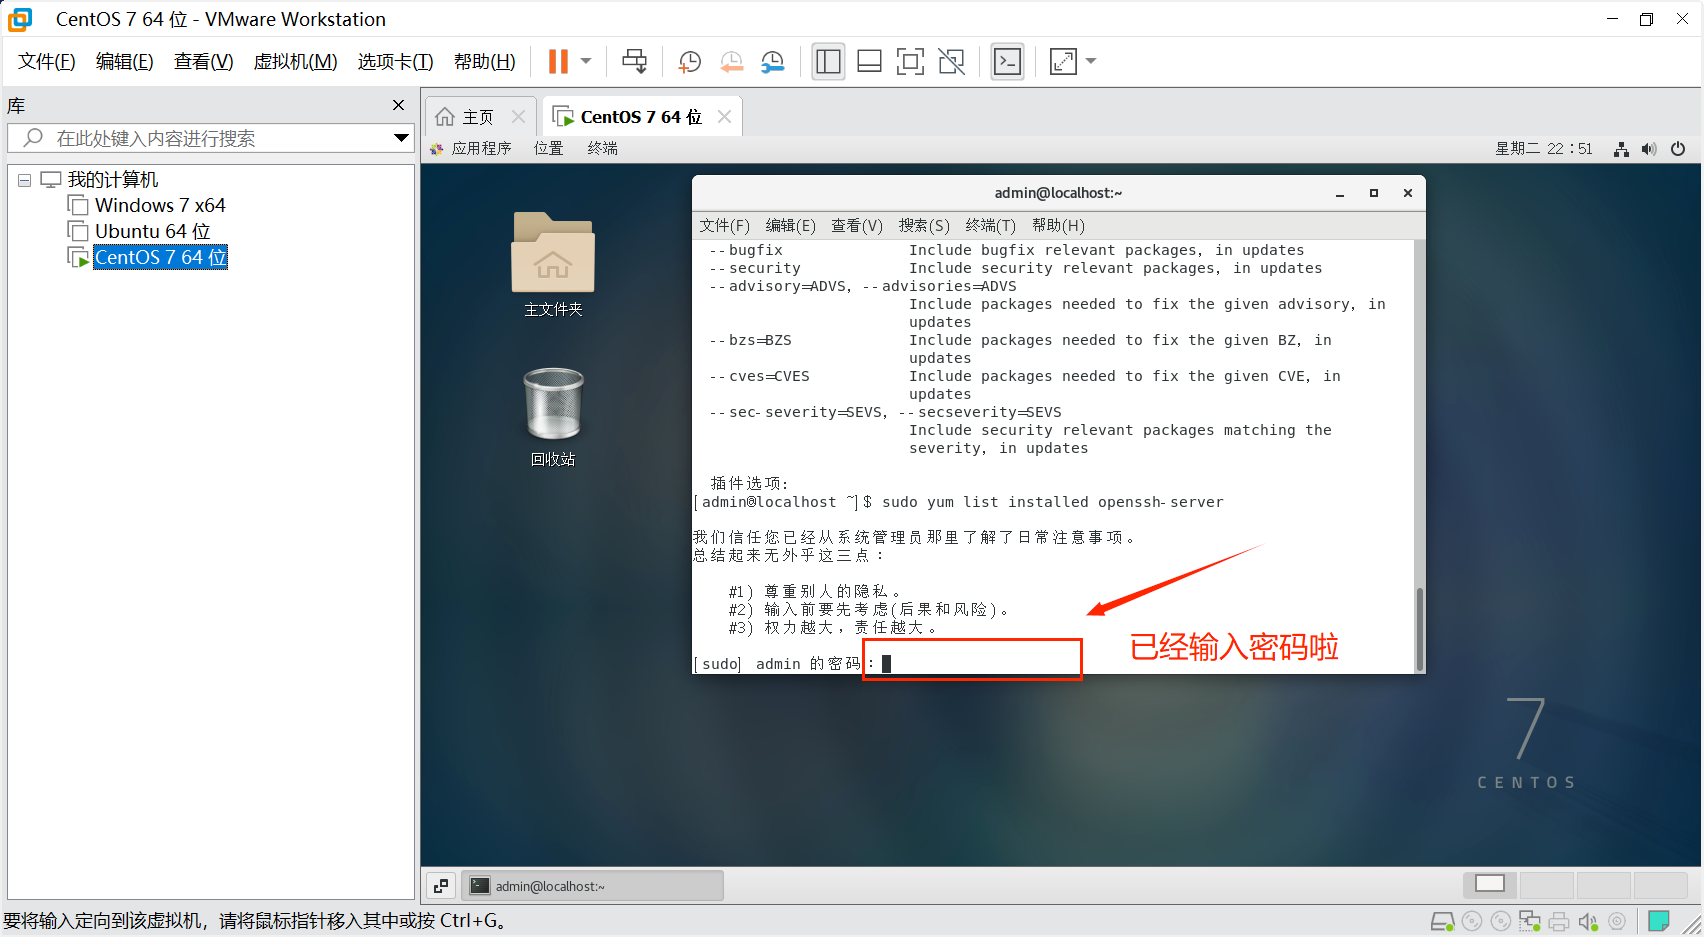Click the terminal vertical scrollbar thumb
This screenshot has height=937, width=1704.
coord(1419,628)
